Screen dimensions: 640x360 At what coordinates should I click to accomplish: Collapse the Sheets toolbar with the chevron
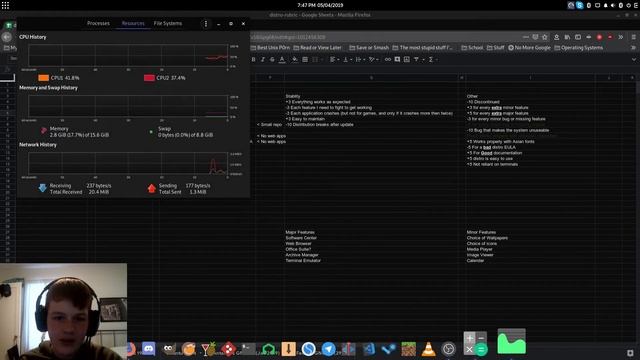[633, 60]
